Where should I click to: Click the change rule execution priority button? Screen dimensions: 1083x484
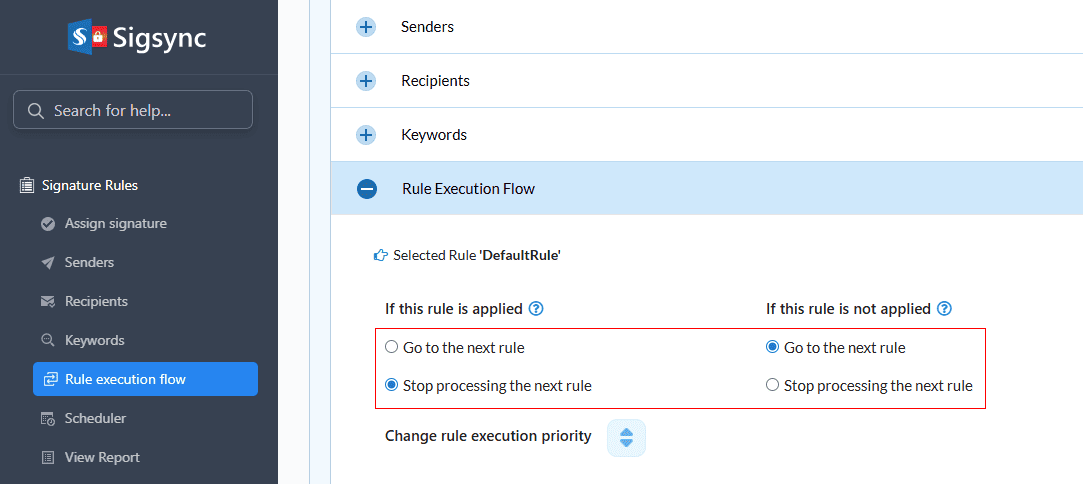pyautogui.click(x=626, y=437)
